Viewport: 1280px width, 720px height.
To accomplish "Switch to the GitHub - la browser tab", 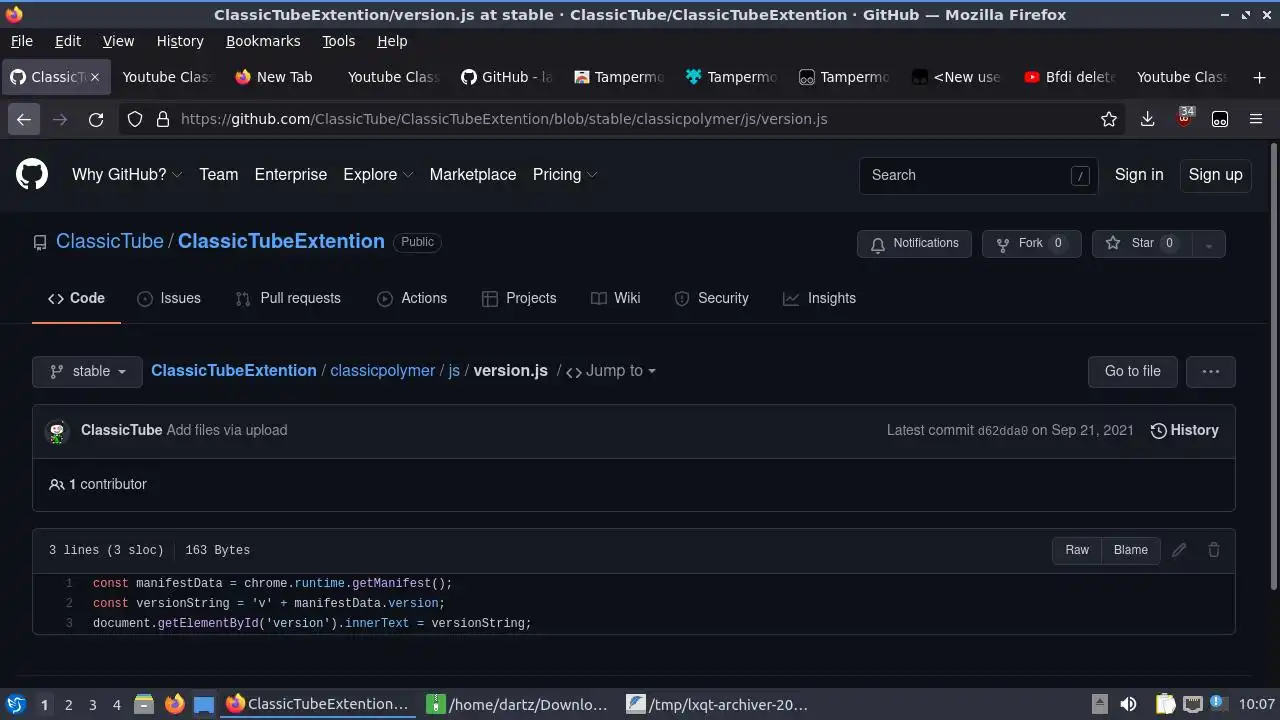I will [x=507, y=77].
